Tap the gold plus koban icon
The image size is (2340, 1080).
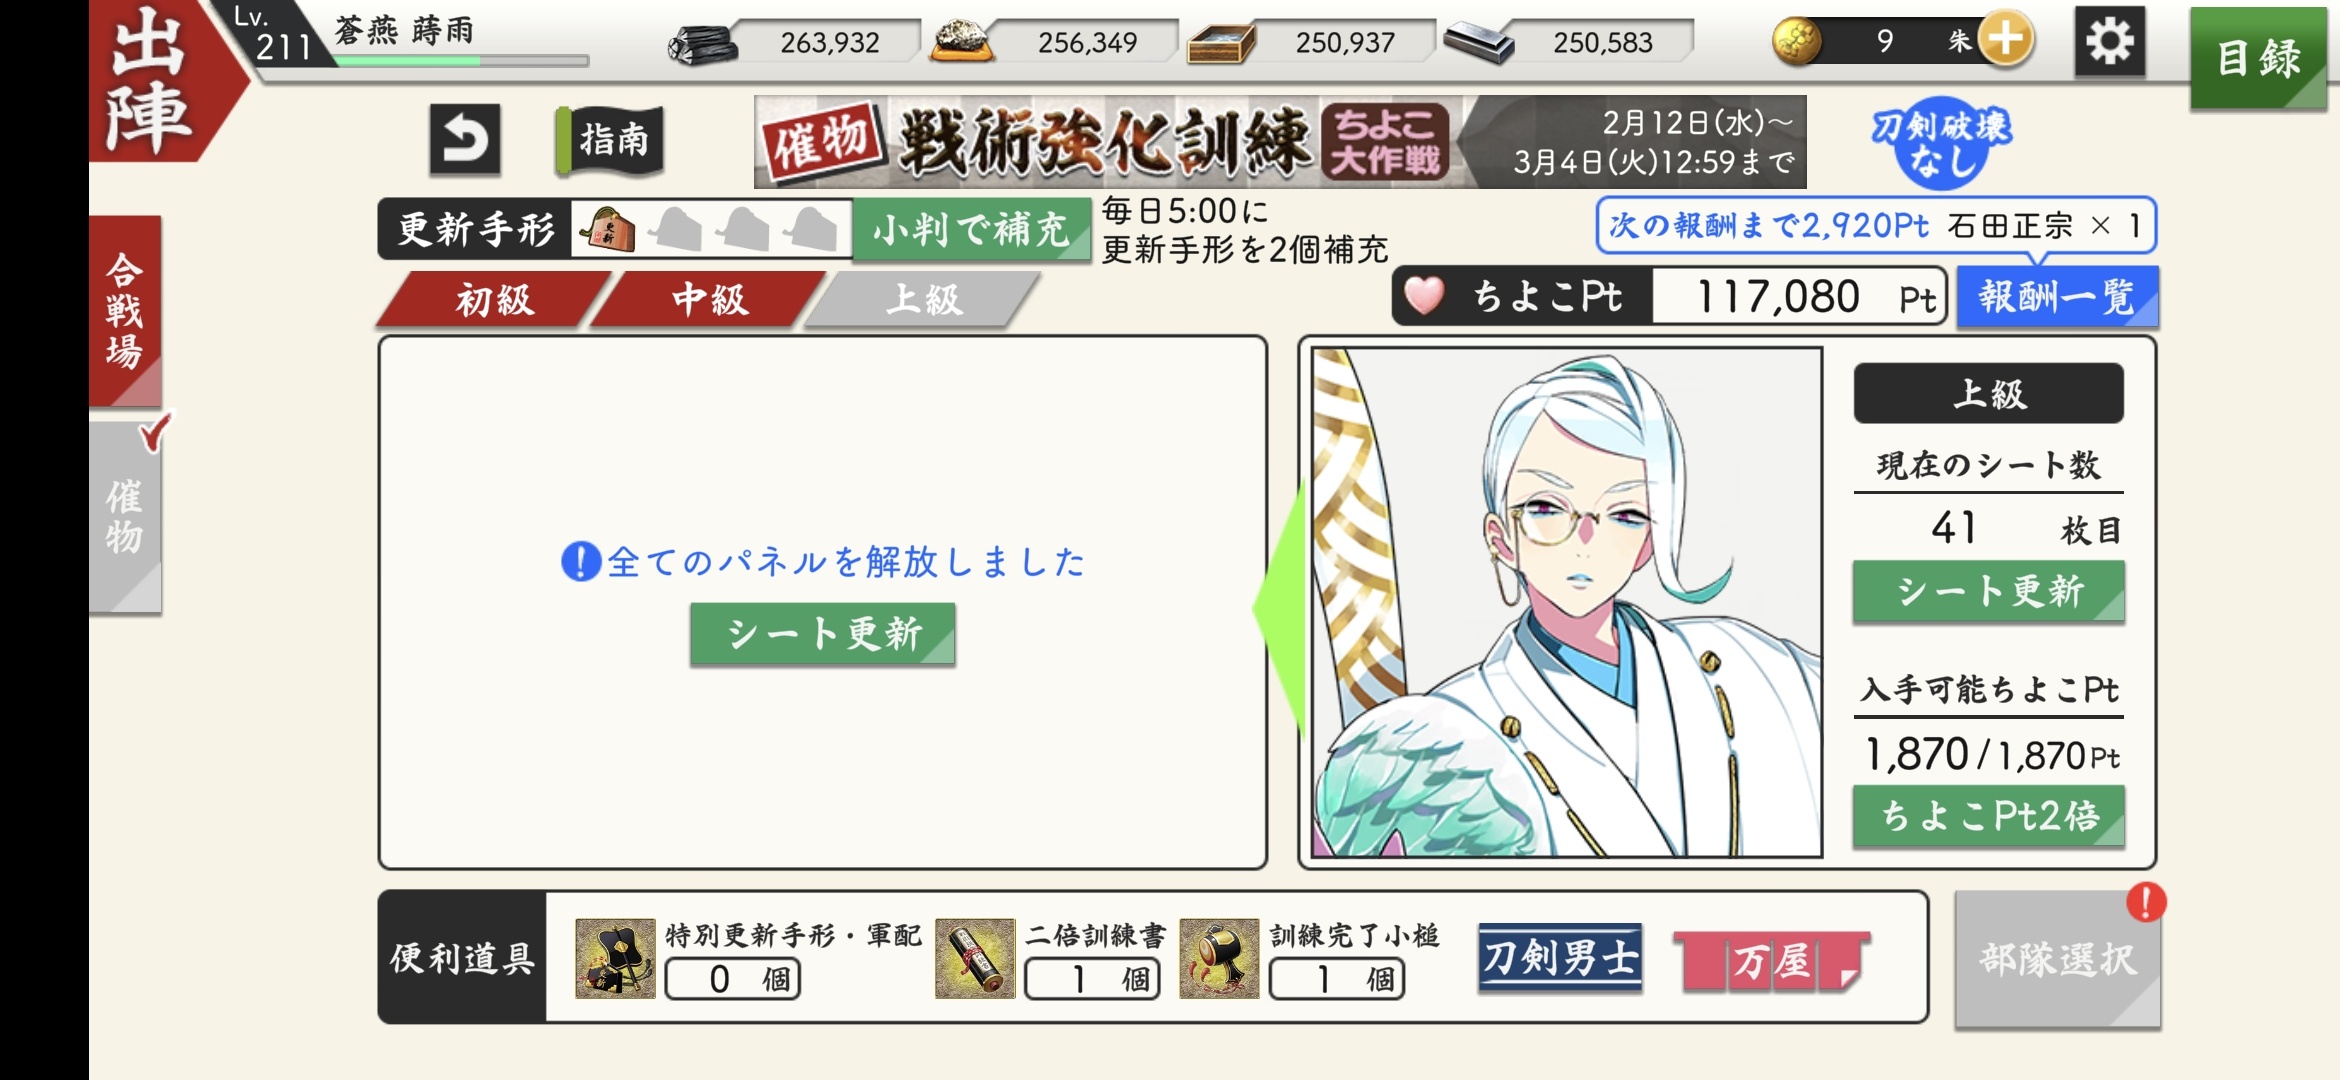point(2006,40)
